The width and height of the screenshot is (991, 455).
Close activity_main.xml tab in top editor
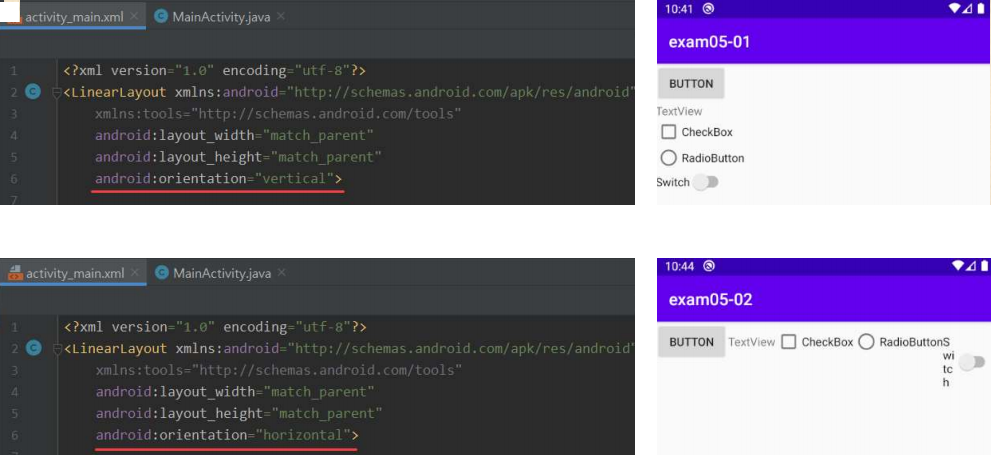coord(133,16)
